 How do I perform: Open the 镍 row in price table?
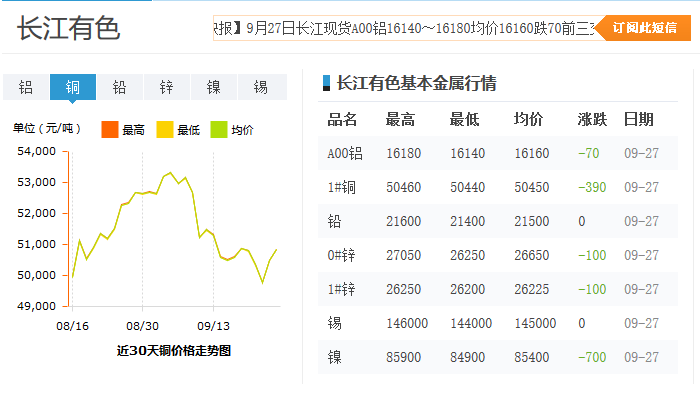coord(335,357)
